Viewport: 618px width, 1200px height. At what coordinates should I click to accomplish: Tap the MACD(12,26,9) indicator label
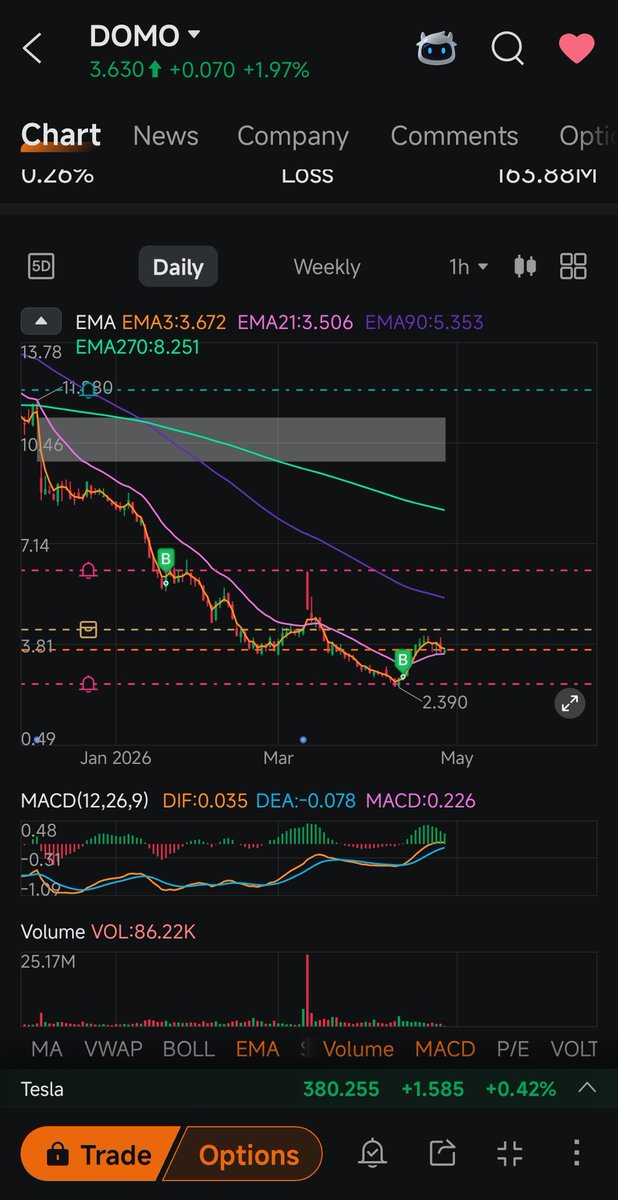tap(85, 800)
